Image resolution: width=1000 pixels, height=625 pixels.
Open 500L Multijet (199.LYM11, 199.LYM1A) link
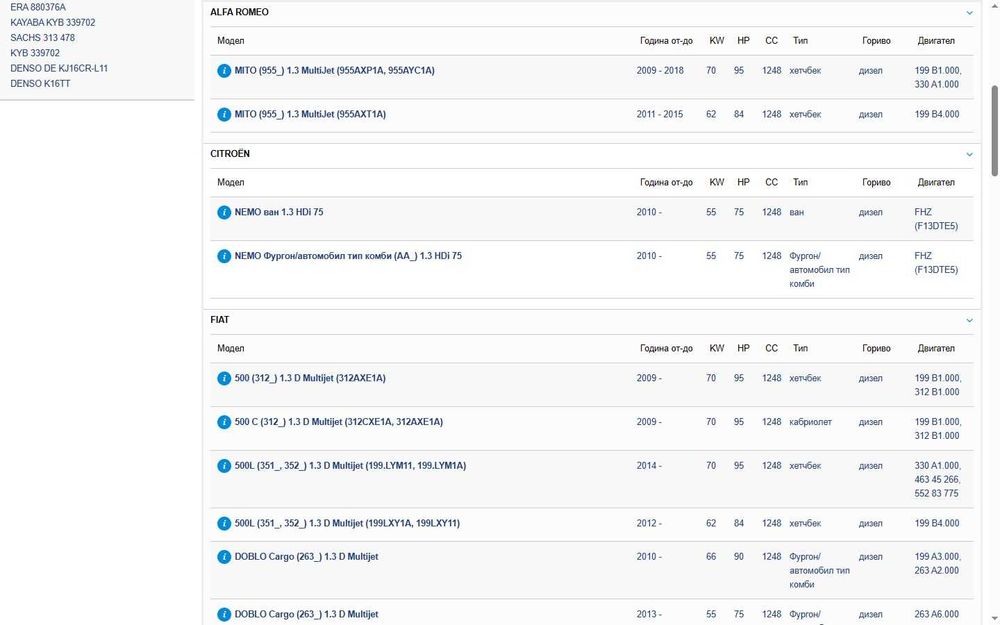click(x=350, y=466)
